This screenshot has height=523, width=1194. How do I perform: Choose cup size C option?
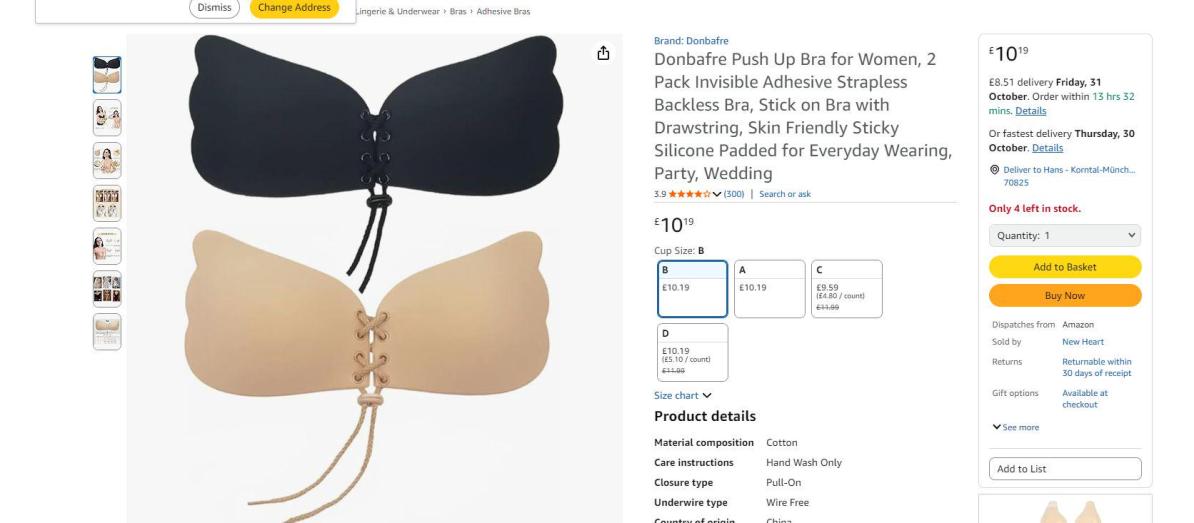(847, 289)
